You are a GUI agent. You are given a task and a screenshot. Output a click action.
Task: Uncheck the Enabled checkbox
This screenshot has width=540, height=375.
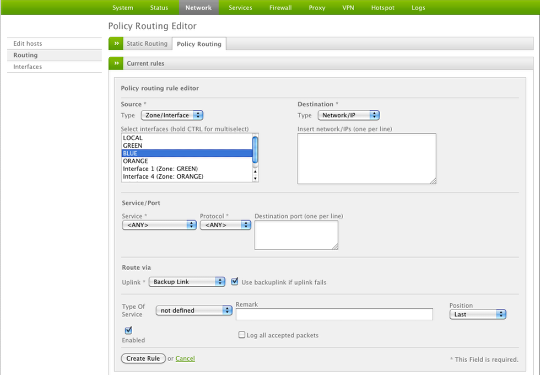(128, 330)
